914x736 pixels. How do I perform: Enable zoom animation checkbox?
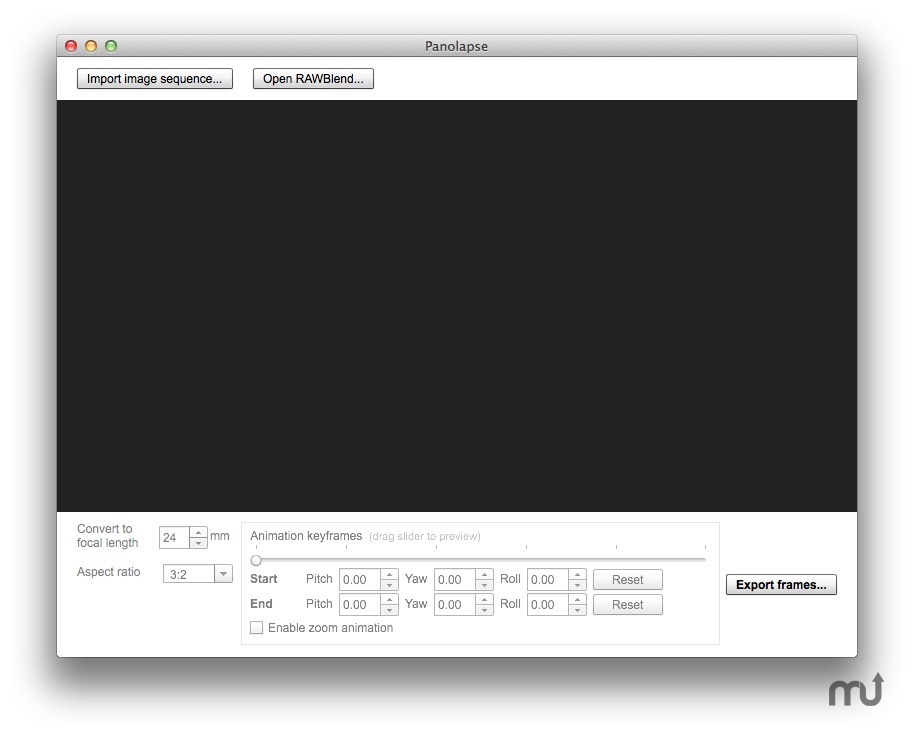[x=256, y=628]
